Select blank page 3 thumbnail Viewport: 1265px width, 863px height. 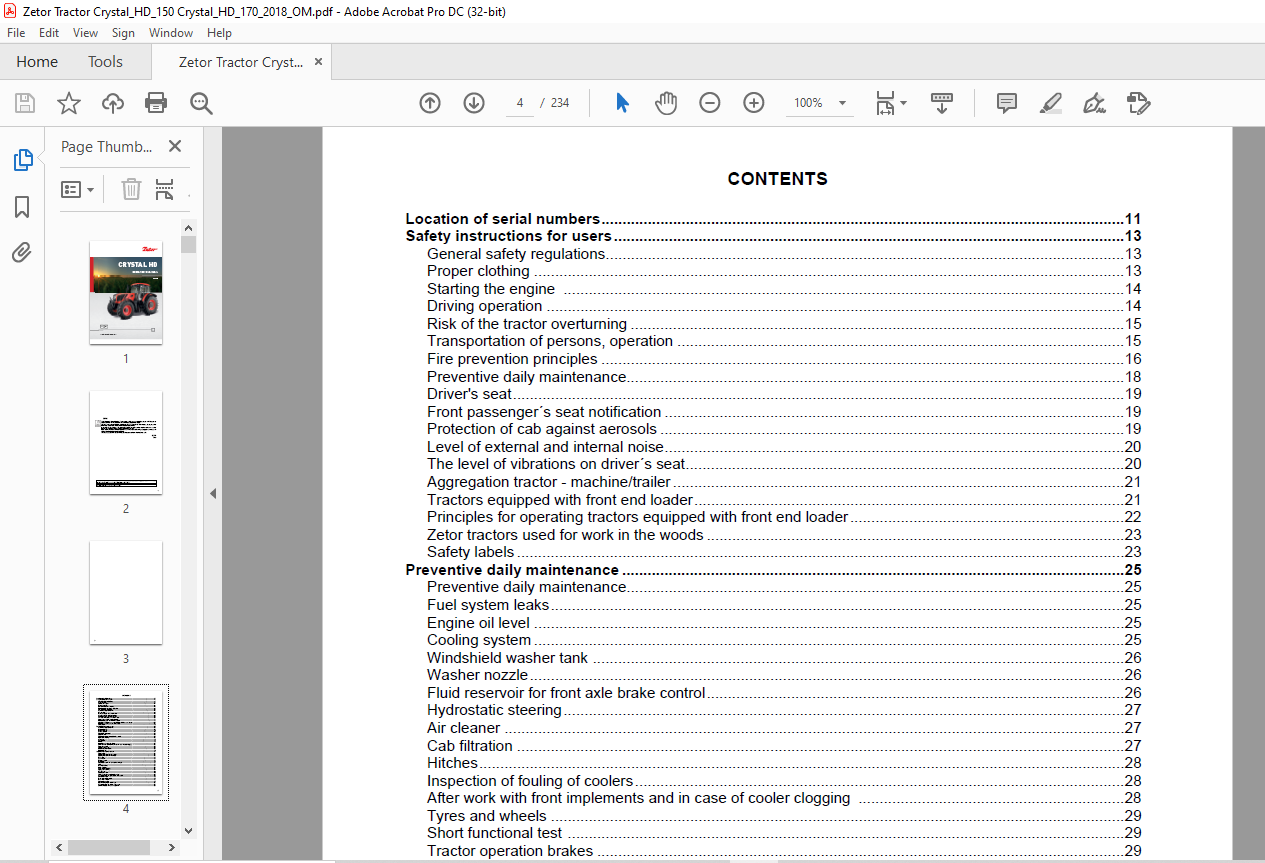(x=126, y=592)
